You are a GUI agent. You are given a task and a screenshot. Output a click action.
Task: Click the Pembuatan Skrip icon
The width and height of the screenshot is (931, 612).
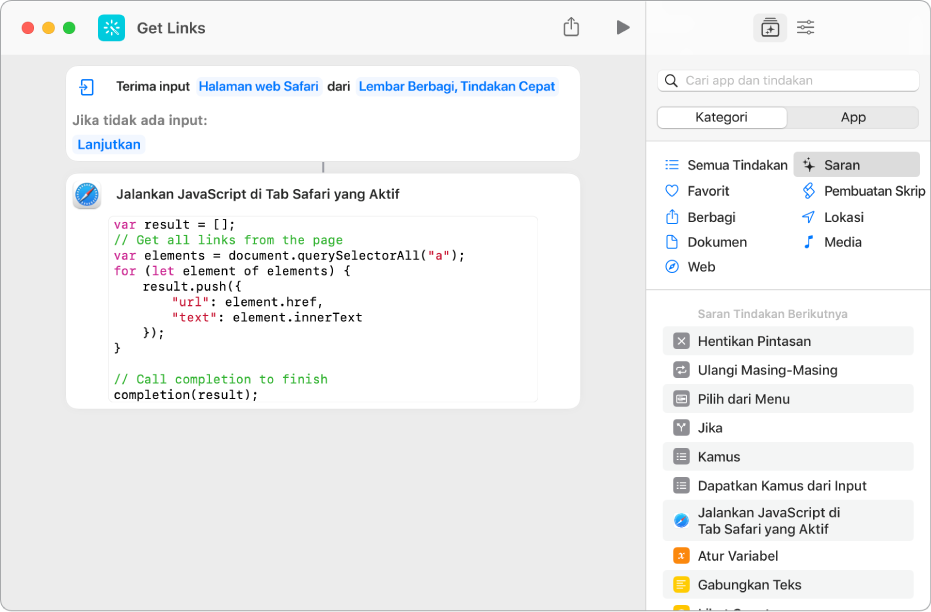coord(808,191)
